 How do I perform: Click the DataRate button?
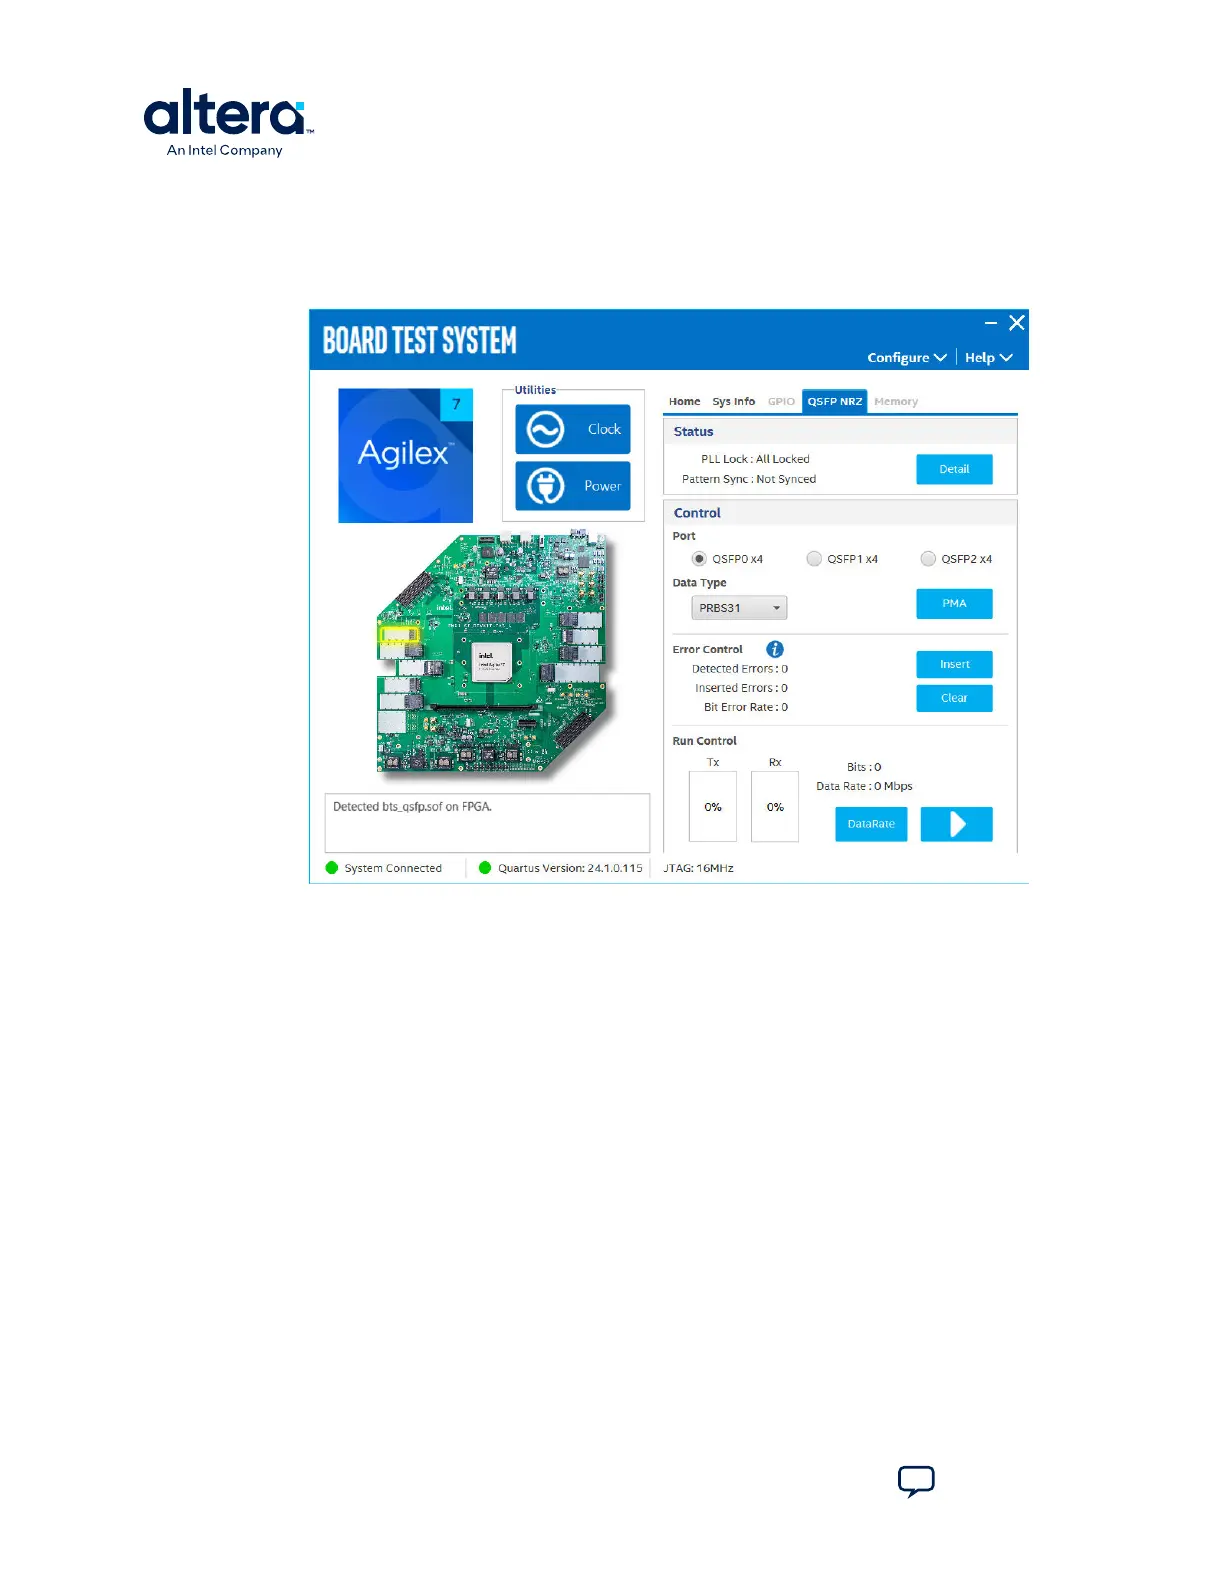(871, 824)
